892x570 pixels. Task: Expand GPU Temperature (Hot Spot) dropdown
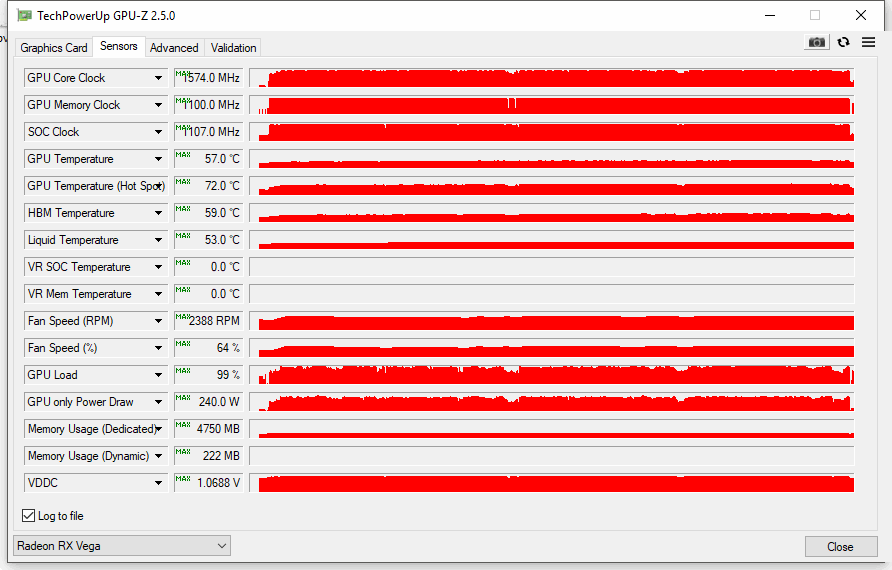click(x=159, y=186)
